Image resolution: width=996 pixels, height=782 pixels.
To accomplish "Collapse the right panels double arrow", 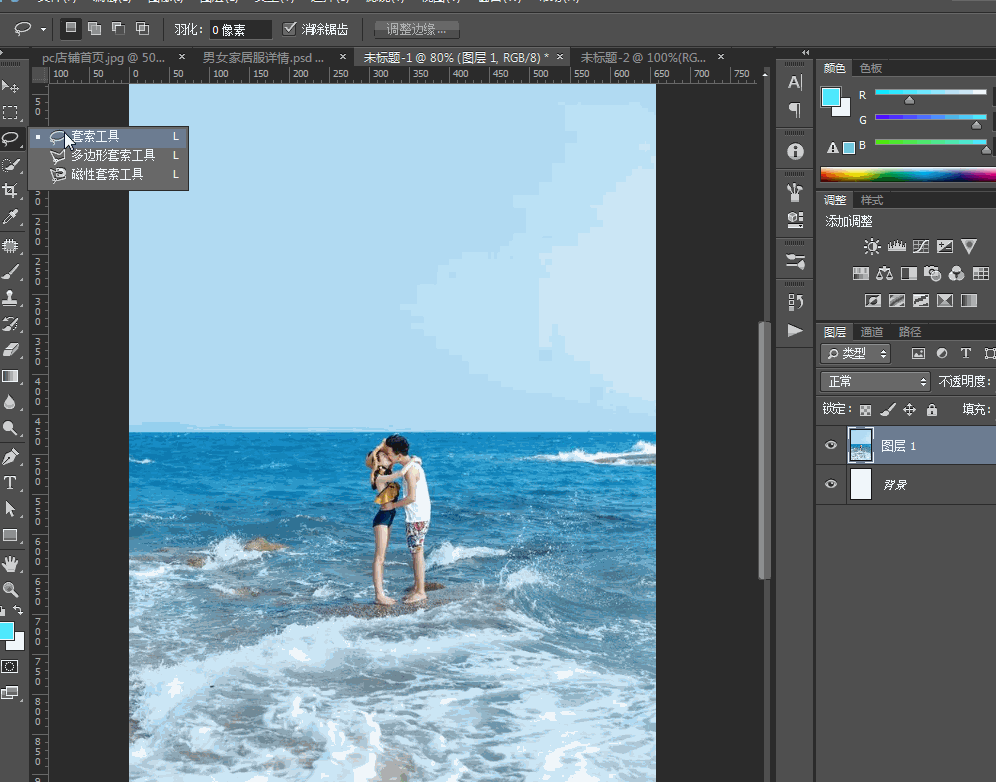I will (x=806, y=53).
